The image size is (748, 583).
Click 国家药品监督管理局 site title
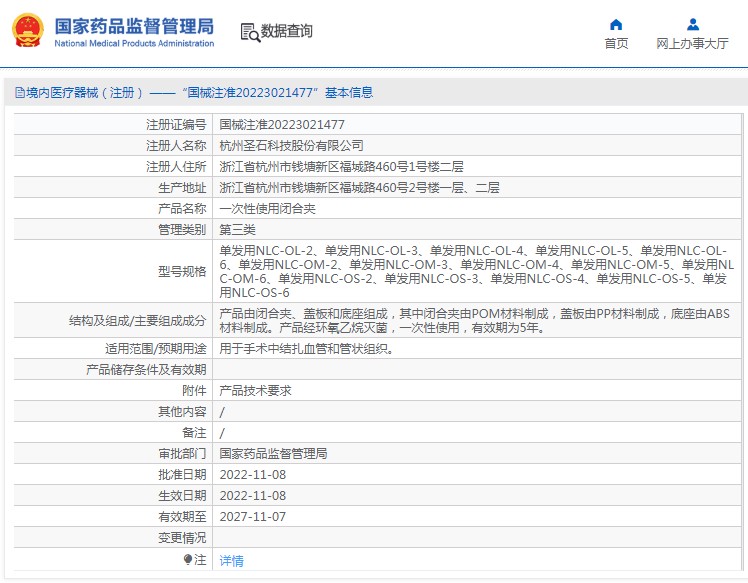click(134, 26)
